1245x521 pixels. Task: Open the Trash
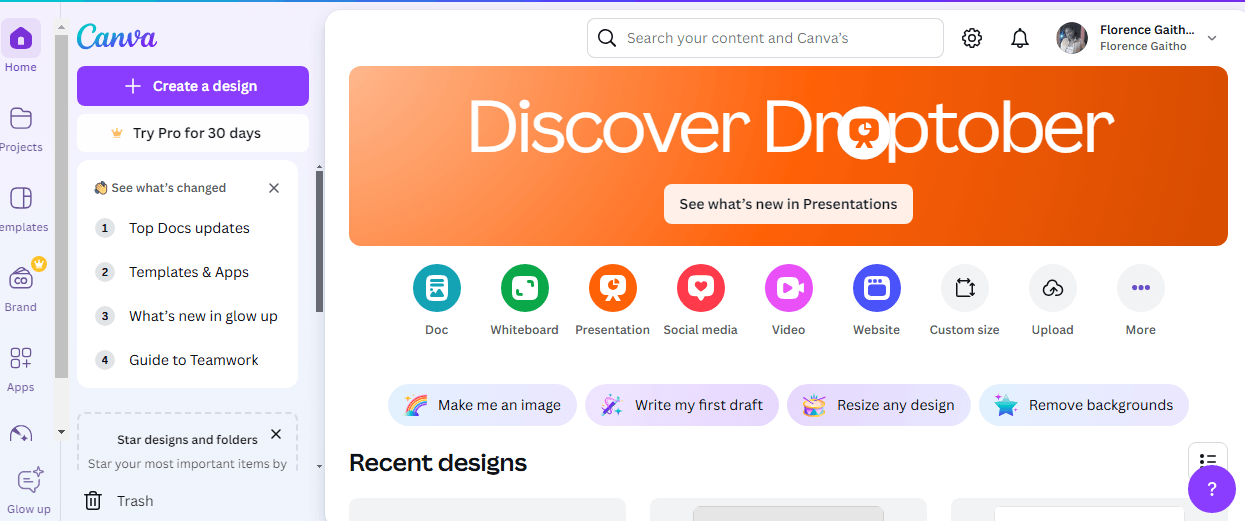[x=119, y=501]
